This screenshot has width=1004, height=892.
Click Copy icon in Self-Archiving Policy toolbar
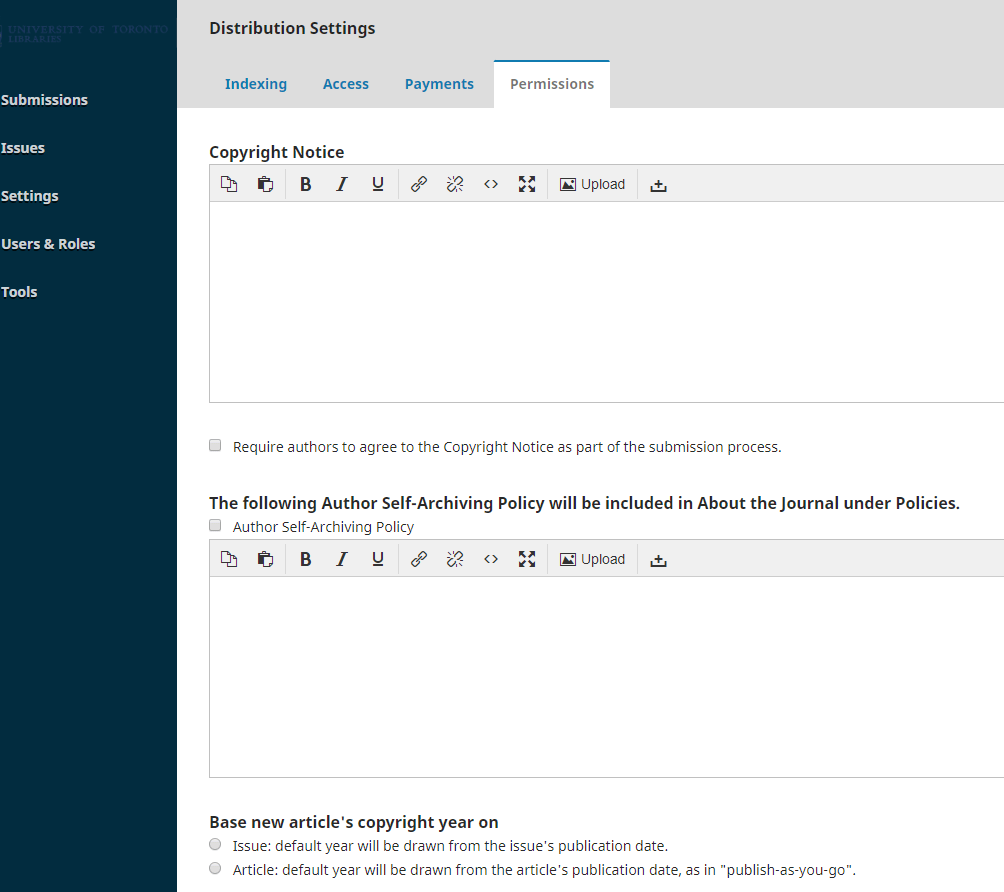click(229, 560)
